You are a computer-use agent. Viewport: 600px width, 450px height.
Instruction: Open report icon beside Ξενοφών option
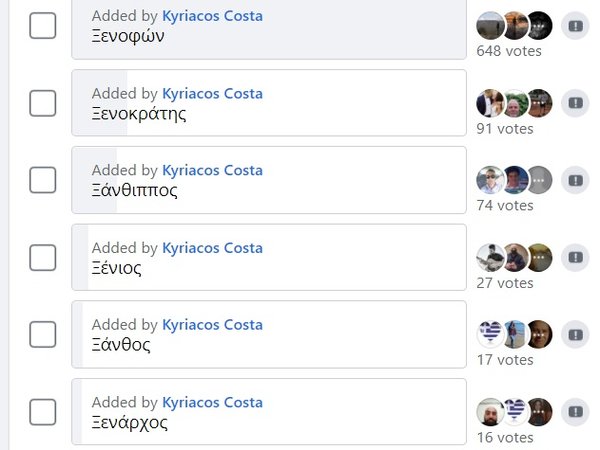pyautogui.click(x=575, y=26)
